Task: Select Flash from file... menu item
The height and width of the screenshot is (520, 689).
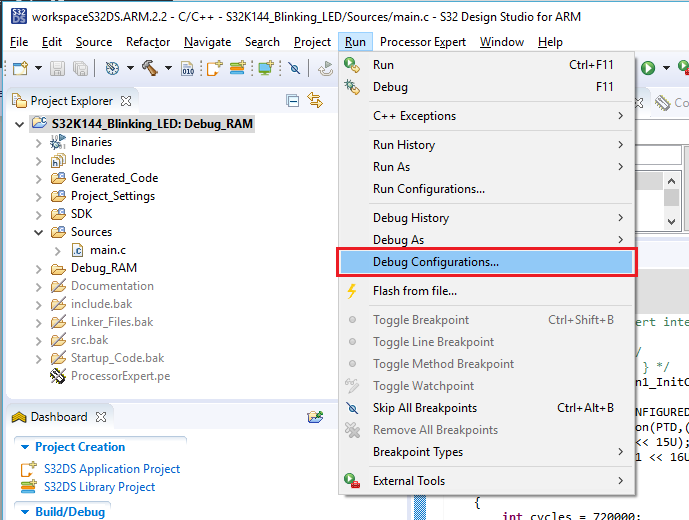Action: [486, 291]
